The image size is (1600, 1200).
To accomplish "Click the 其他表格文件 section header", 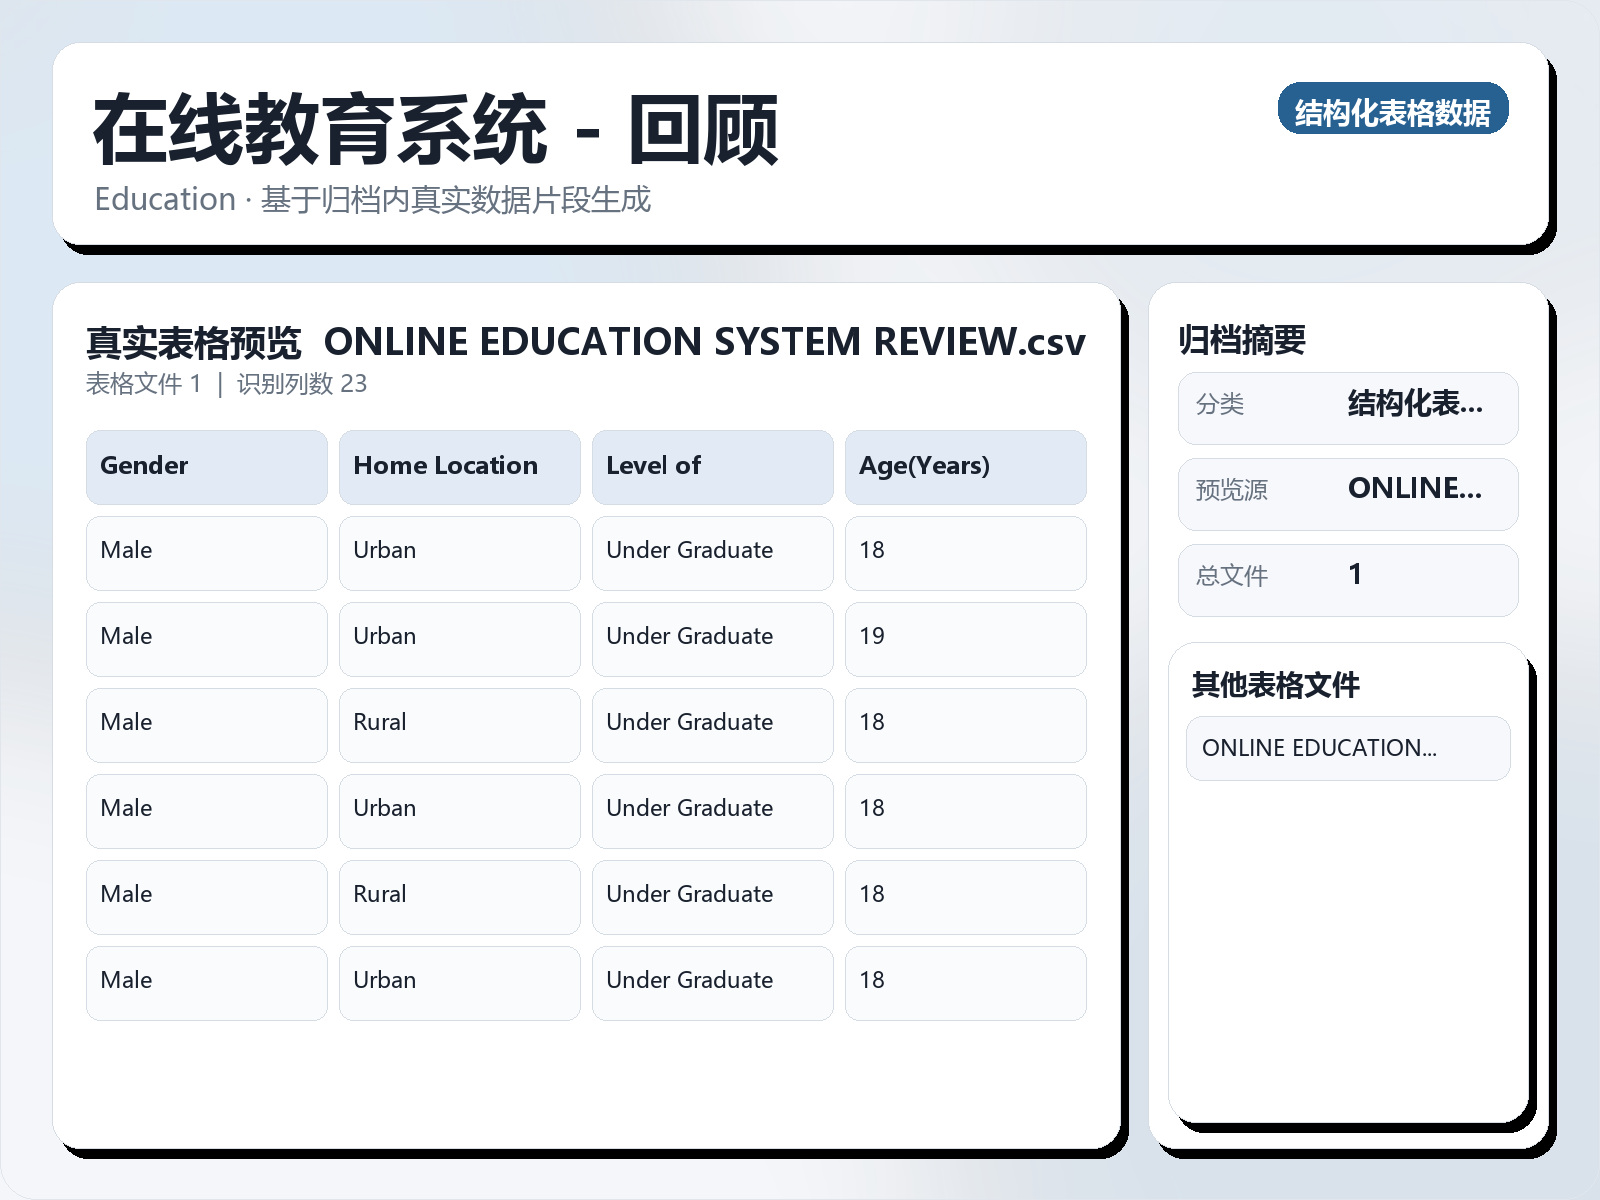I will click(1277, 685).
